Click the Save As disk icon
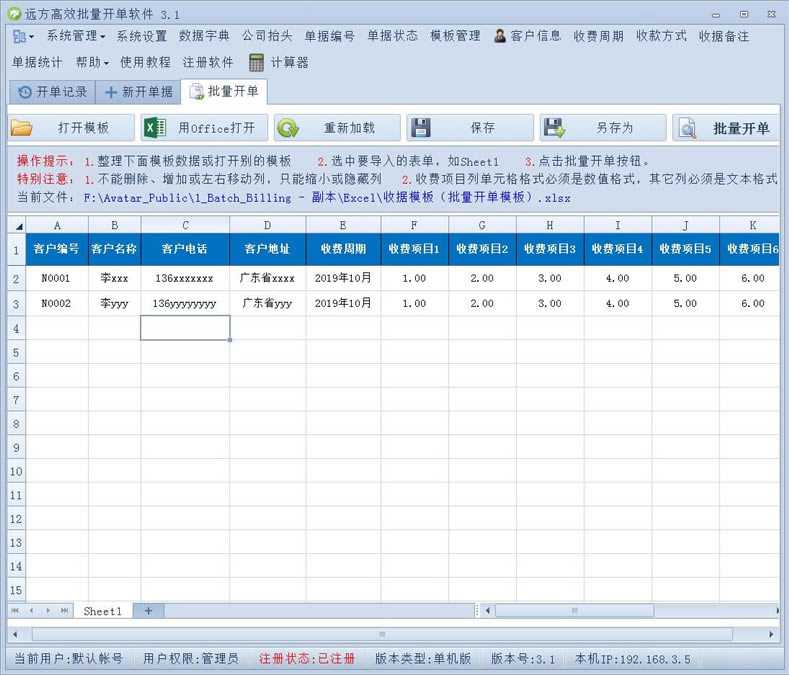Screen dimensions: 789x675 554,128
